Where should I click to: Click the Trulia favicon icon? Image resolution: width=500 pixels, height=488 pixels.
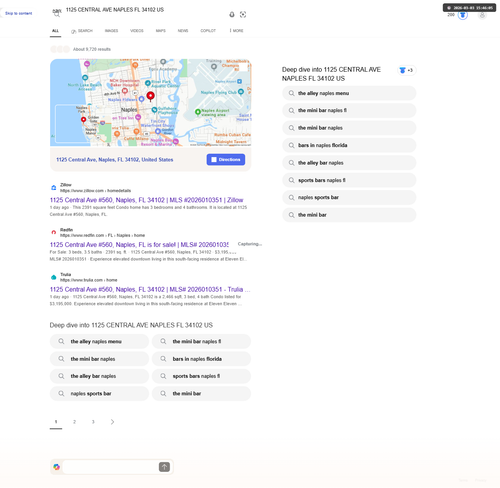(53, 277)
